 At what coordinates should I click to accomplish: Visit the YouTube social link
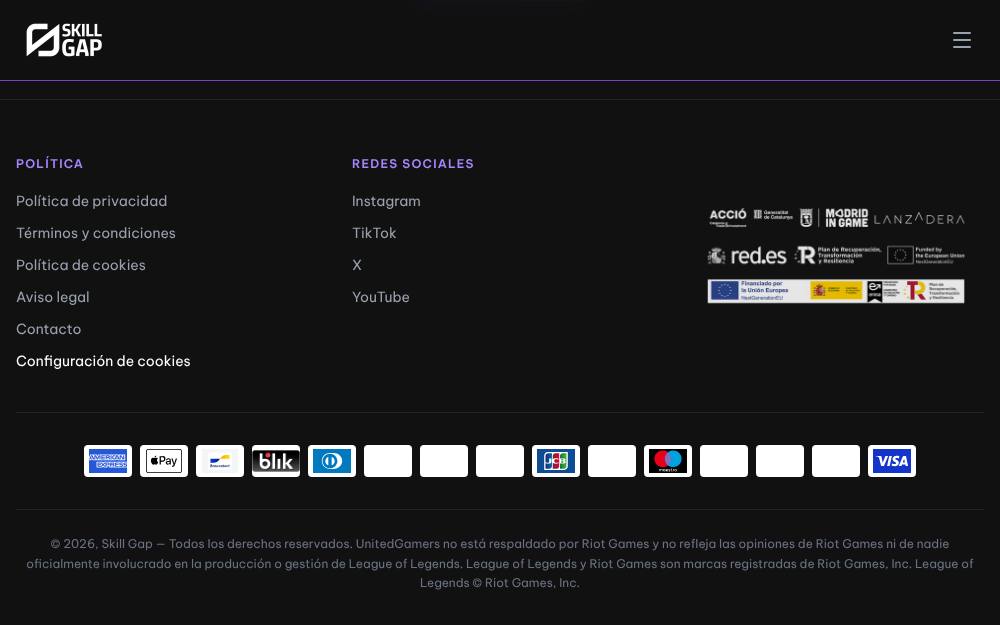pyautogui.click(x=380, y=297)
